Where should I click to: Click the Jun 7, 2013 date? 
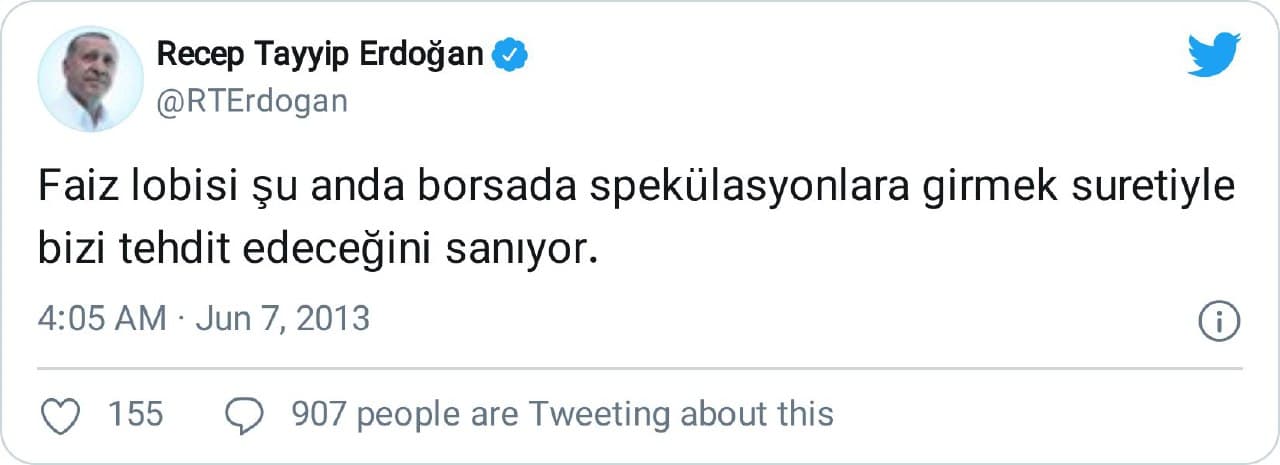pos(282,319)
